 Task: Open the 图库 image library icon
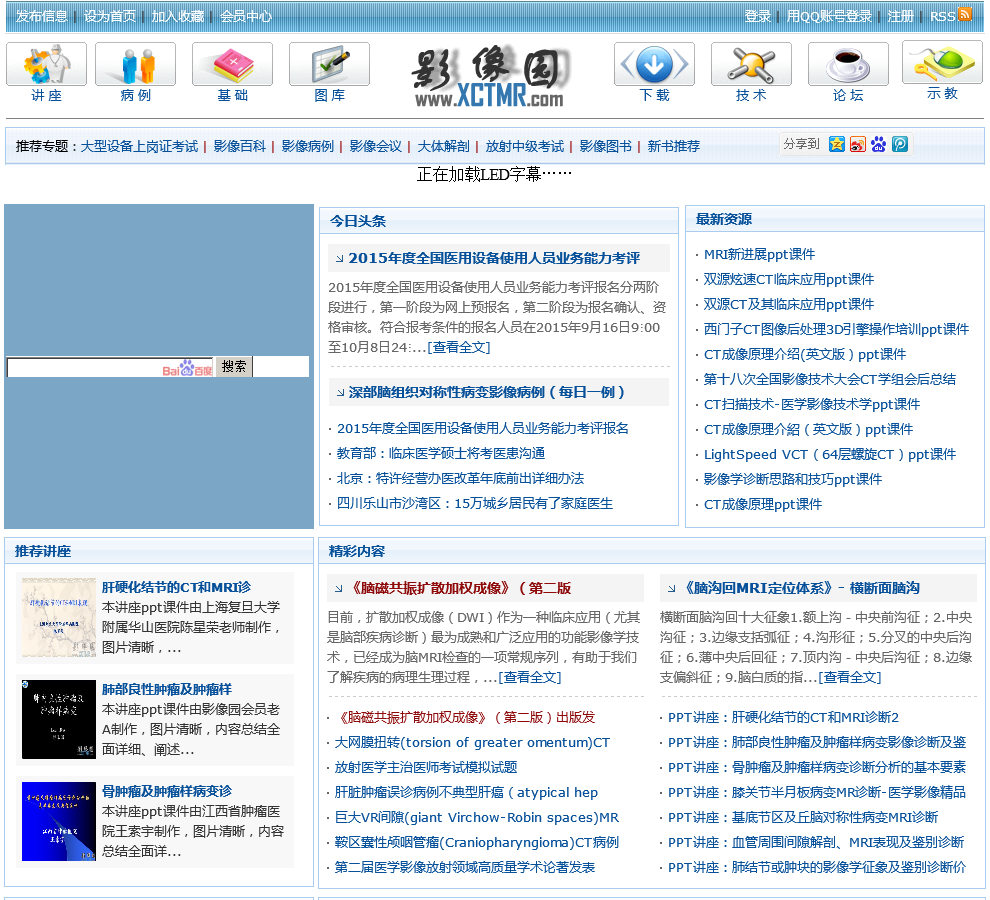330,64
